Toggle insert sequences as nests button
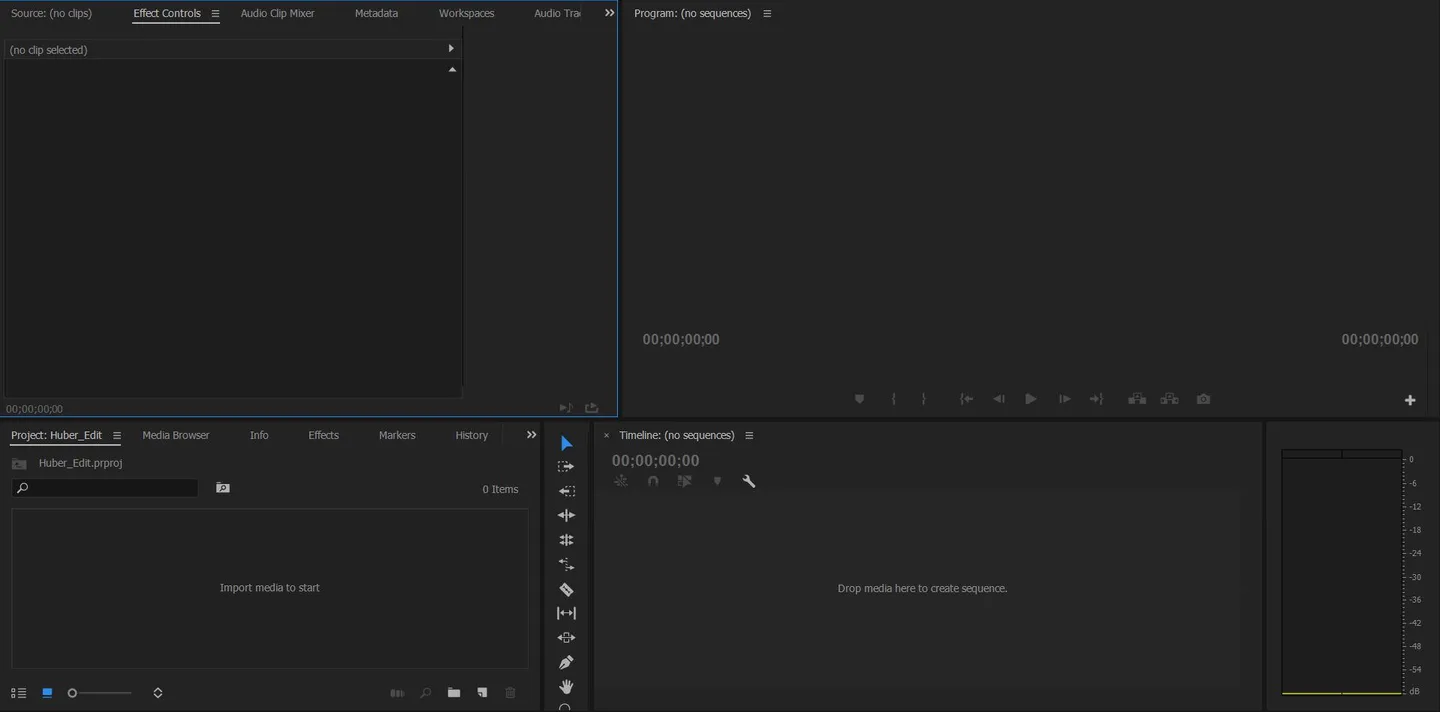Screen dimensions: 1440x712 pos(621,481)
